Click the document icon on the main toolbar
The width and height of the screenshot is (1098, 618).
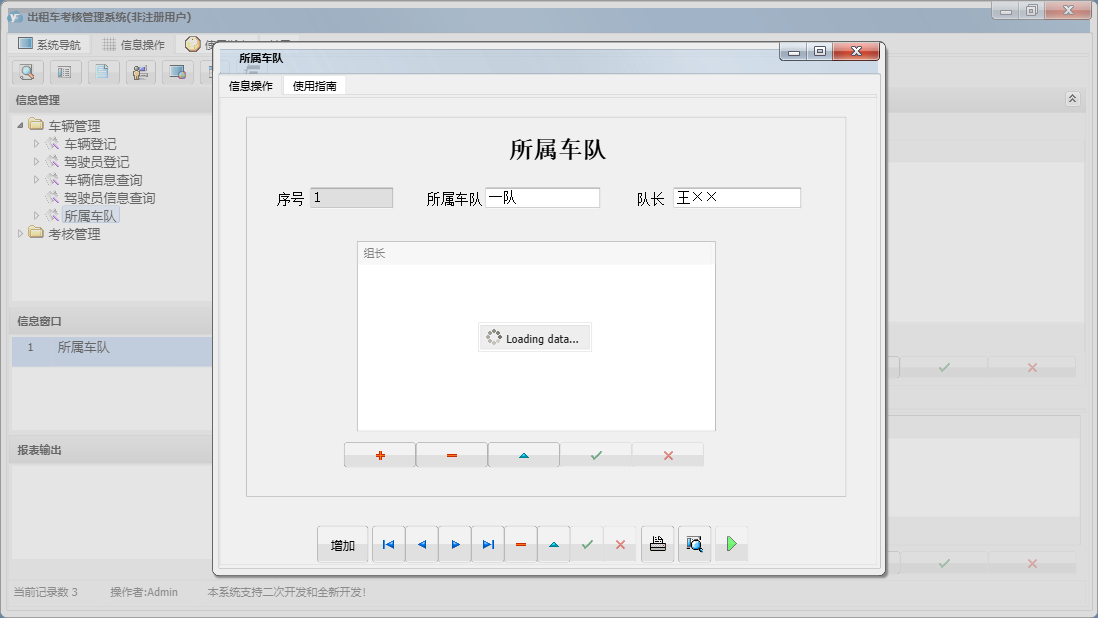[x=103, y=72]
